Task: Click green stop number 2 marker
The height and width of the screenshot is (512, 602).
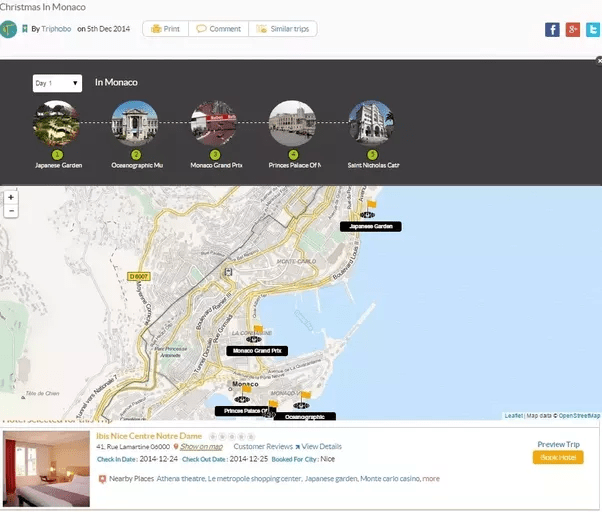Action: point(136,155)
